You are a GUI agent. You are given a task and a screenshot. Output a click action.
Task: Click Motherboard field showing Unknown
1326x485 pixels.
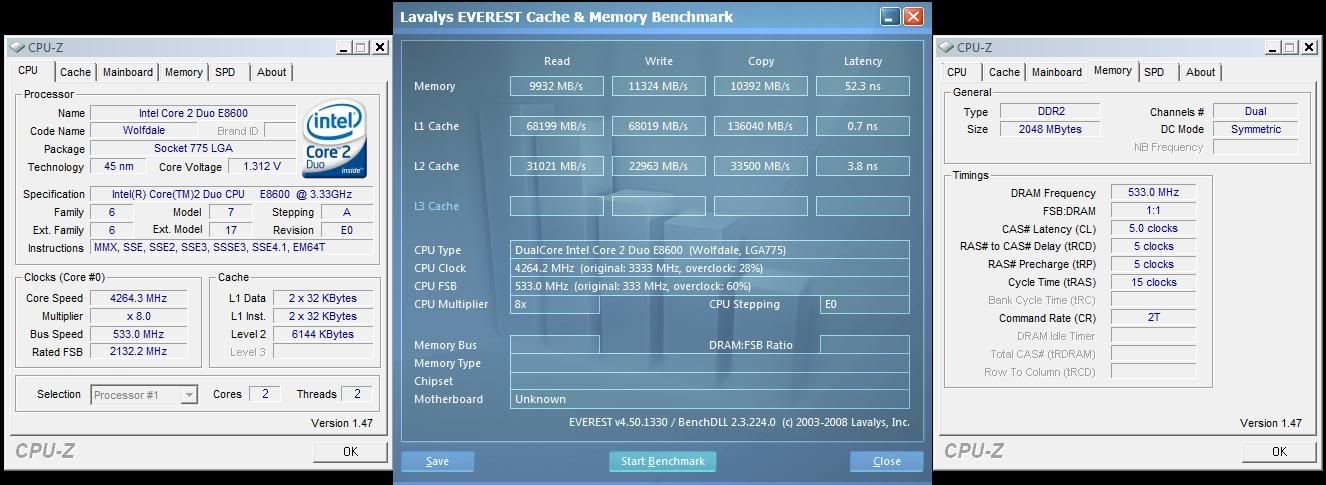(710, 399)
